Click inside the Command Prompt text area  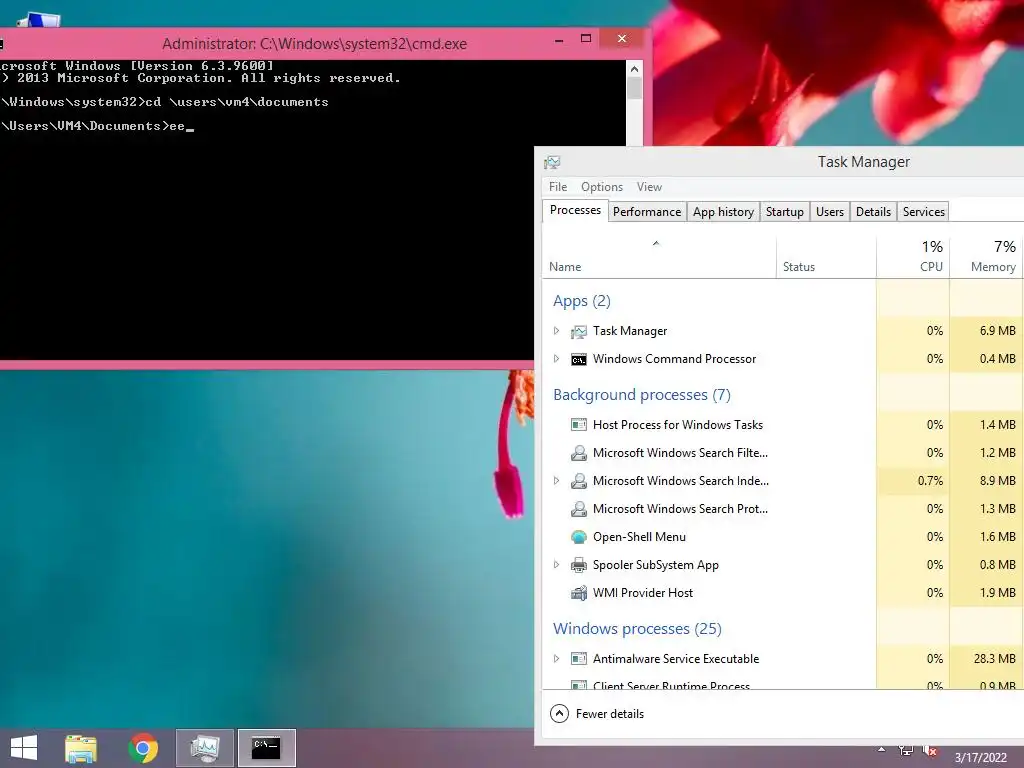312,210
